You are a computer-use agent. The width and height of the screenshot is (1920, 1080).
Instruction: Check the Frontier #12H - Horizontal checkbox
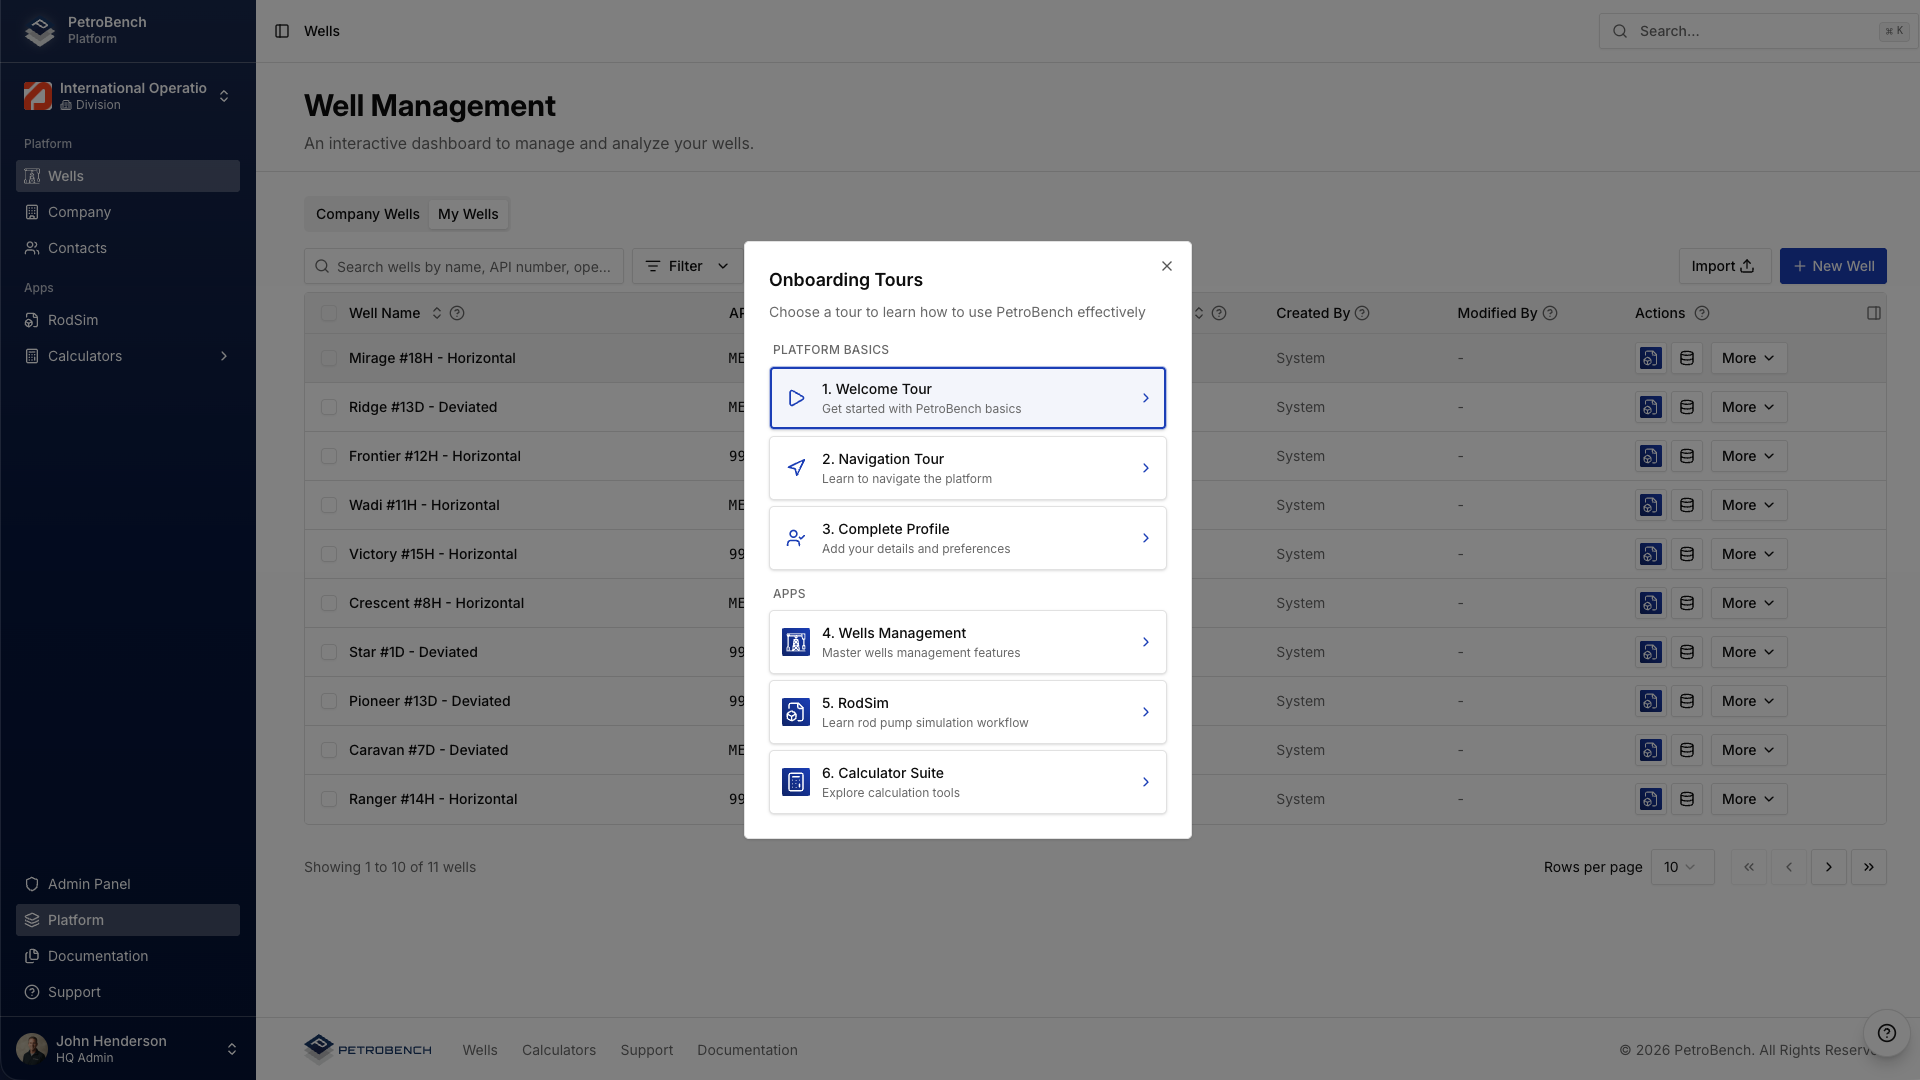click(x=329, y=456)
